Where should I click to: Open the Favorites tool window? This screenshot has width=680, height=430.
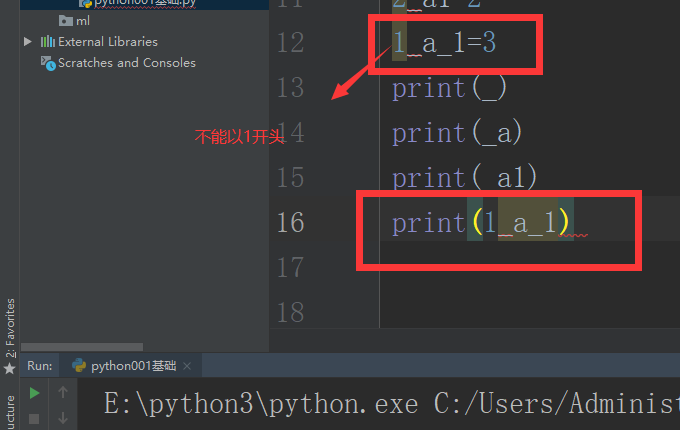tap(10, 327)
